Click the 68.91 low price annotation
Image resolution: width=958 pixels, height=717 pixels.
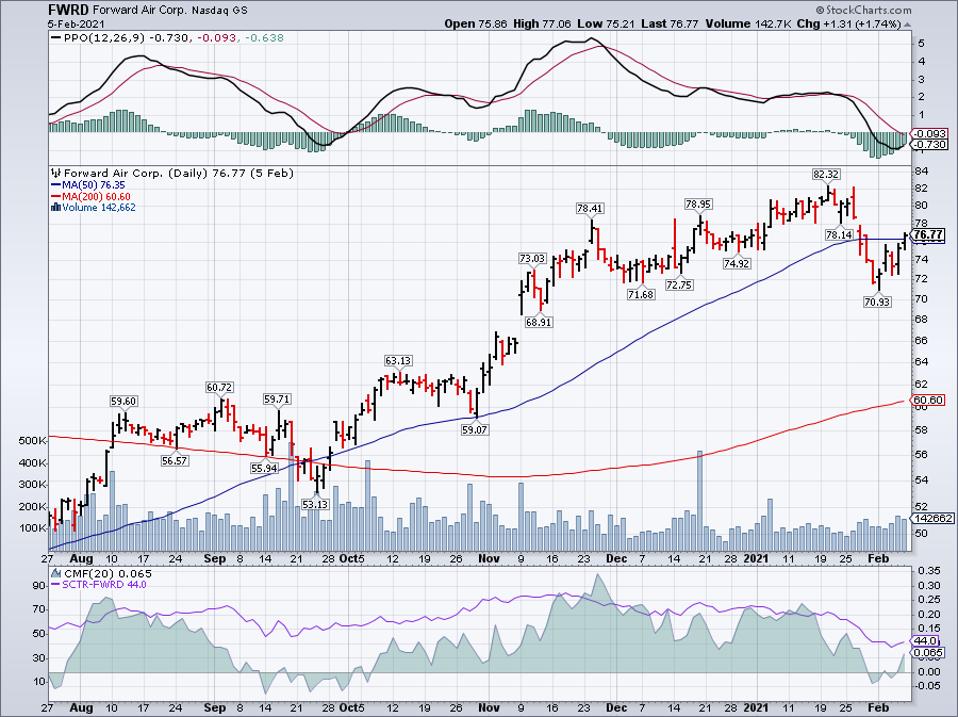(x=538, y=322)
